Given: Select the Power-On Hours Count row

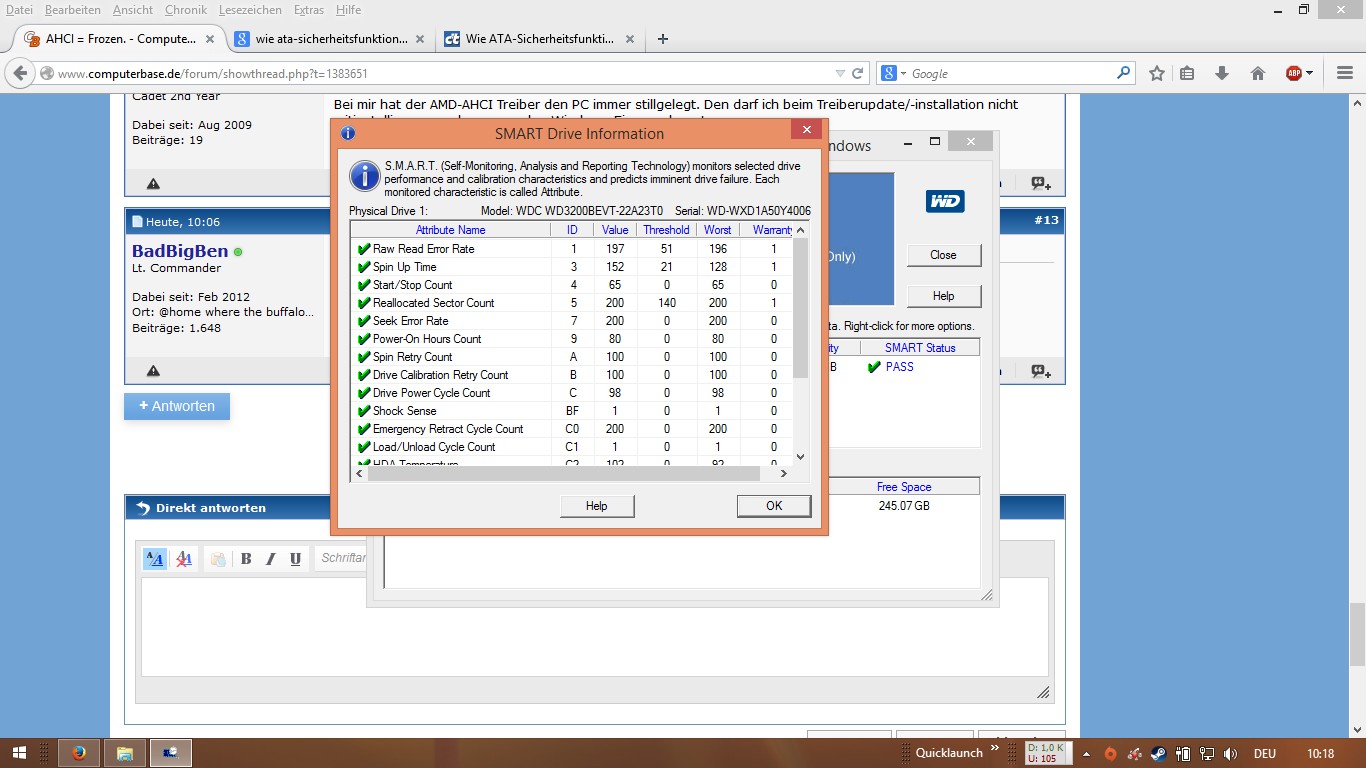Looking at the screenshot, I should point(572,339).
